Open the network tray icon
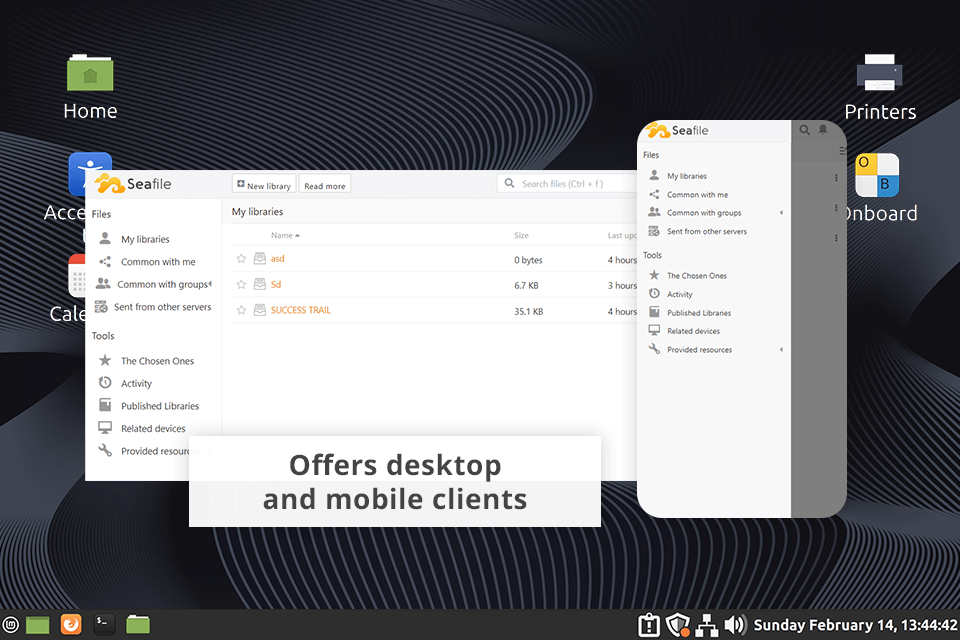960x640 pixels. [x=707, y=625]
